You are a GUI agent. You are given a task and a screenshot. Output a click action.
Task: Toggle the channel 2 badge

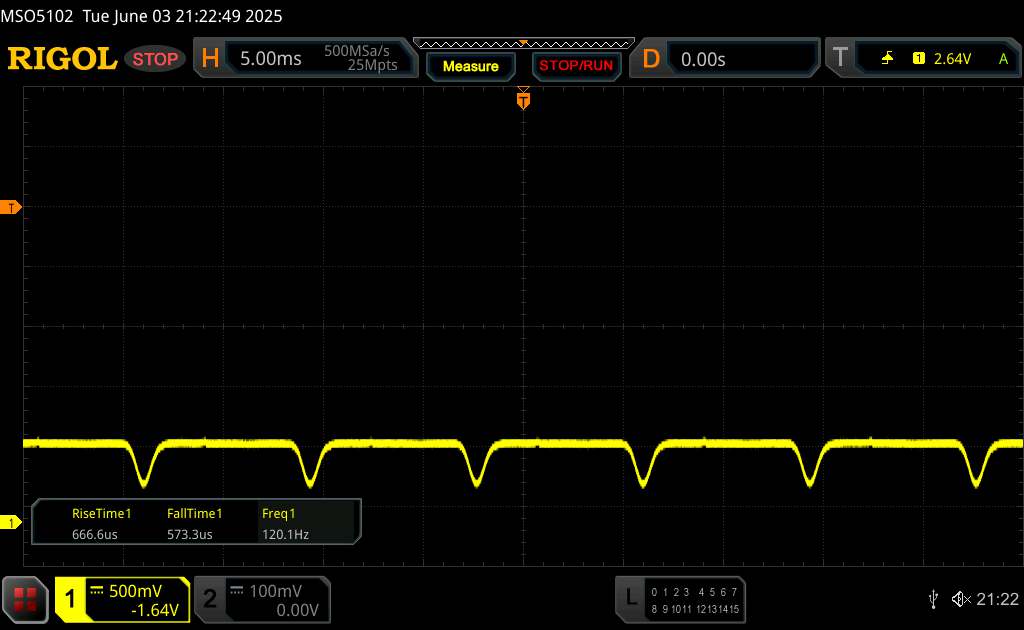click(210, 599)
